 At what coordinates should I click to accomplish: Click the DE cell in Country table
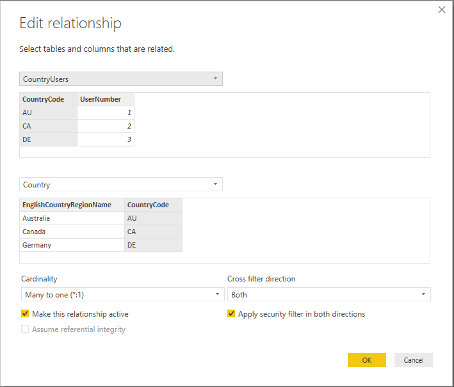point(153,245)
